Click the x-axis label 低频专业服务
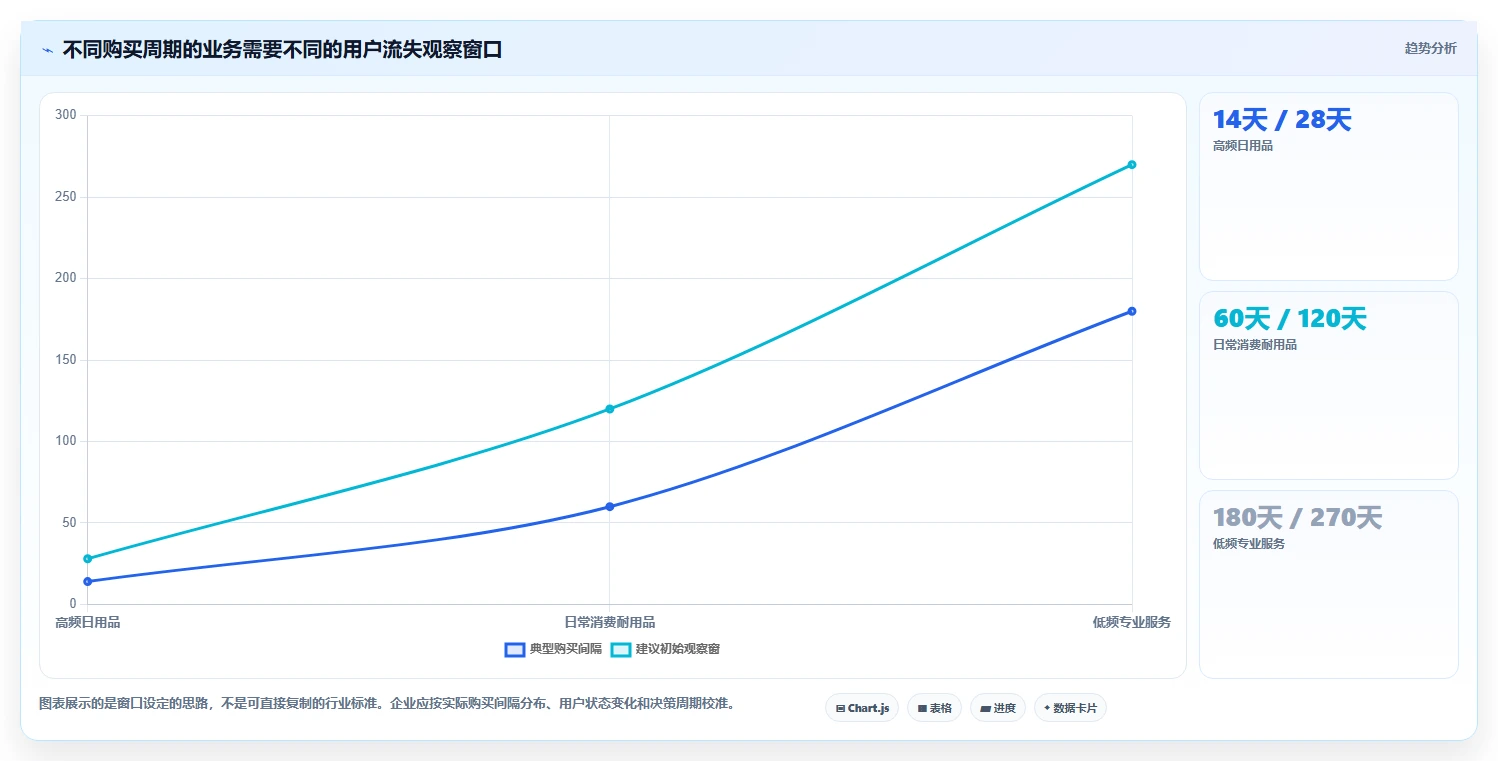This screenshot has height=761, width=1498. (x=1132, y=622)
